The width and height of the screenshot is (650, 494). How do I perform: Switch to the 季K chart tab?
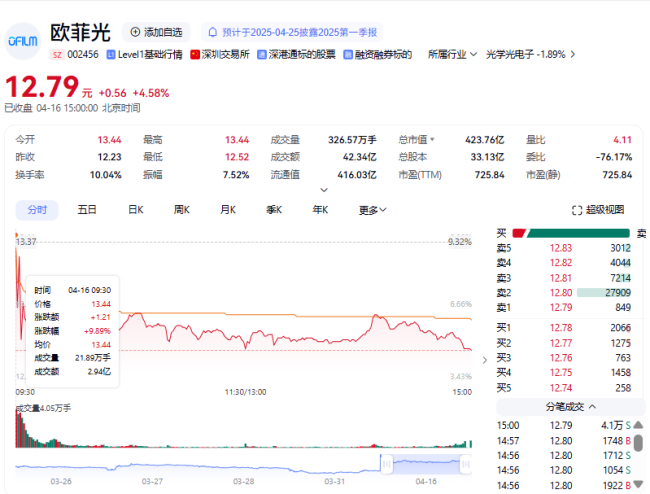(274, 210)
